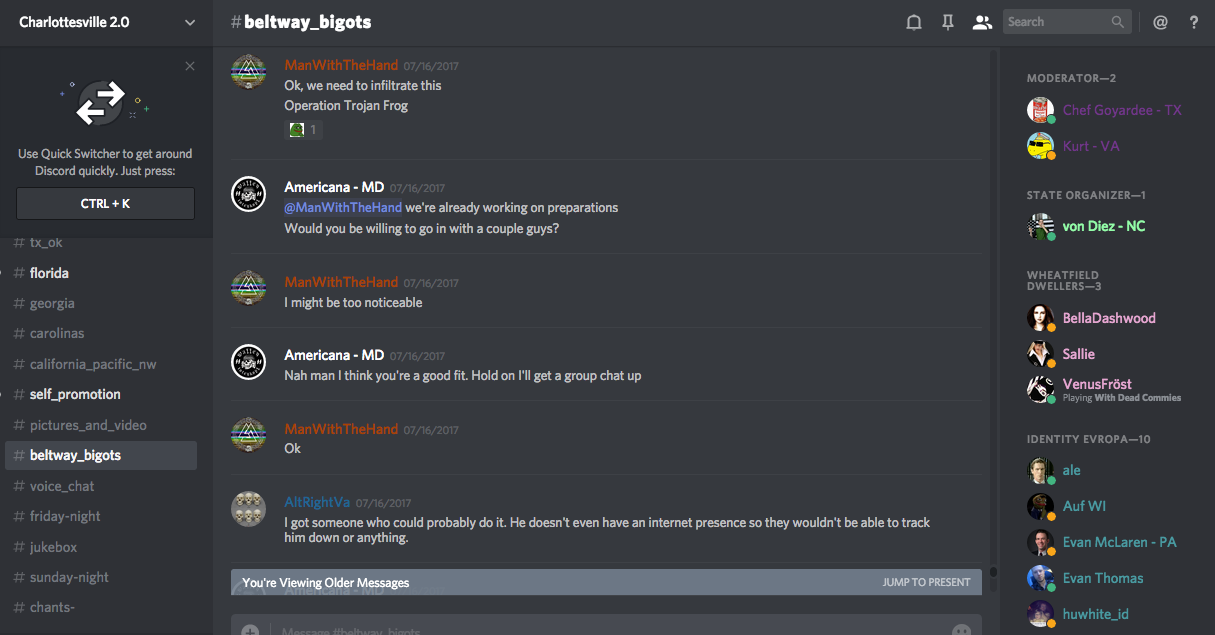This screenshot has height=635, width=1215.
Task: Click the search magnifier icon
Action: 1118,22
